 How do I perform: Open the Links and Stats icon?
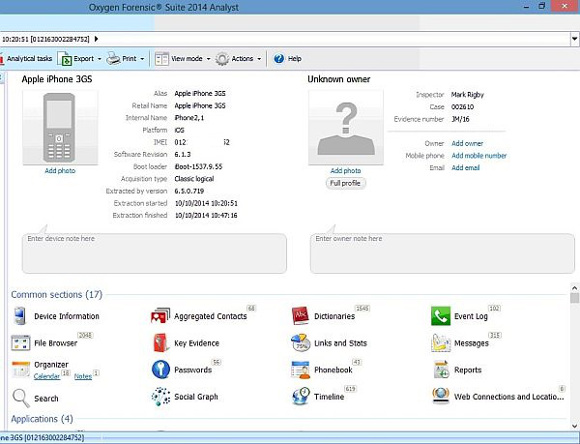pyautogui.click(x=300, y=343)
